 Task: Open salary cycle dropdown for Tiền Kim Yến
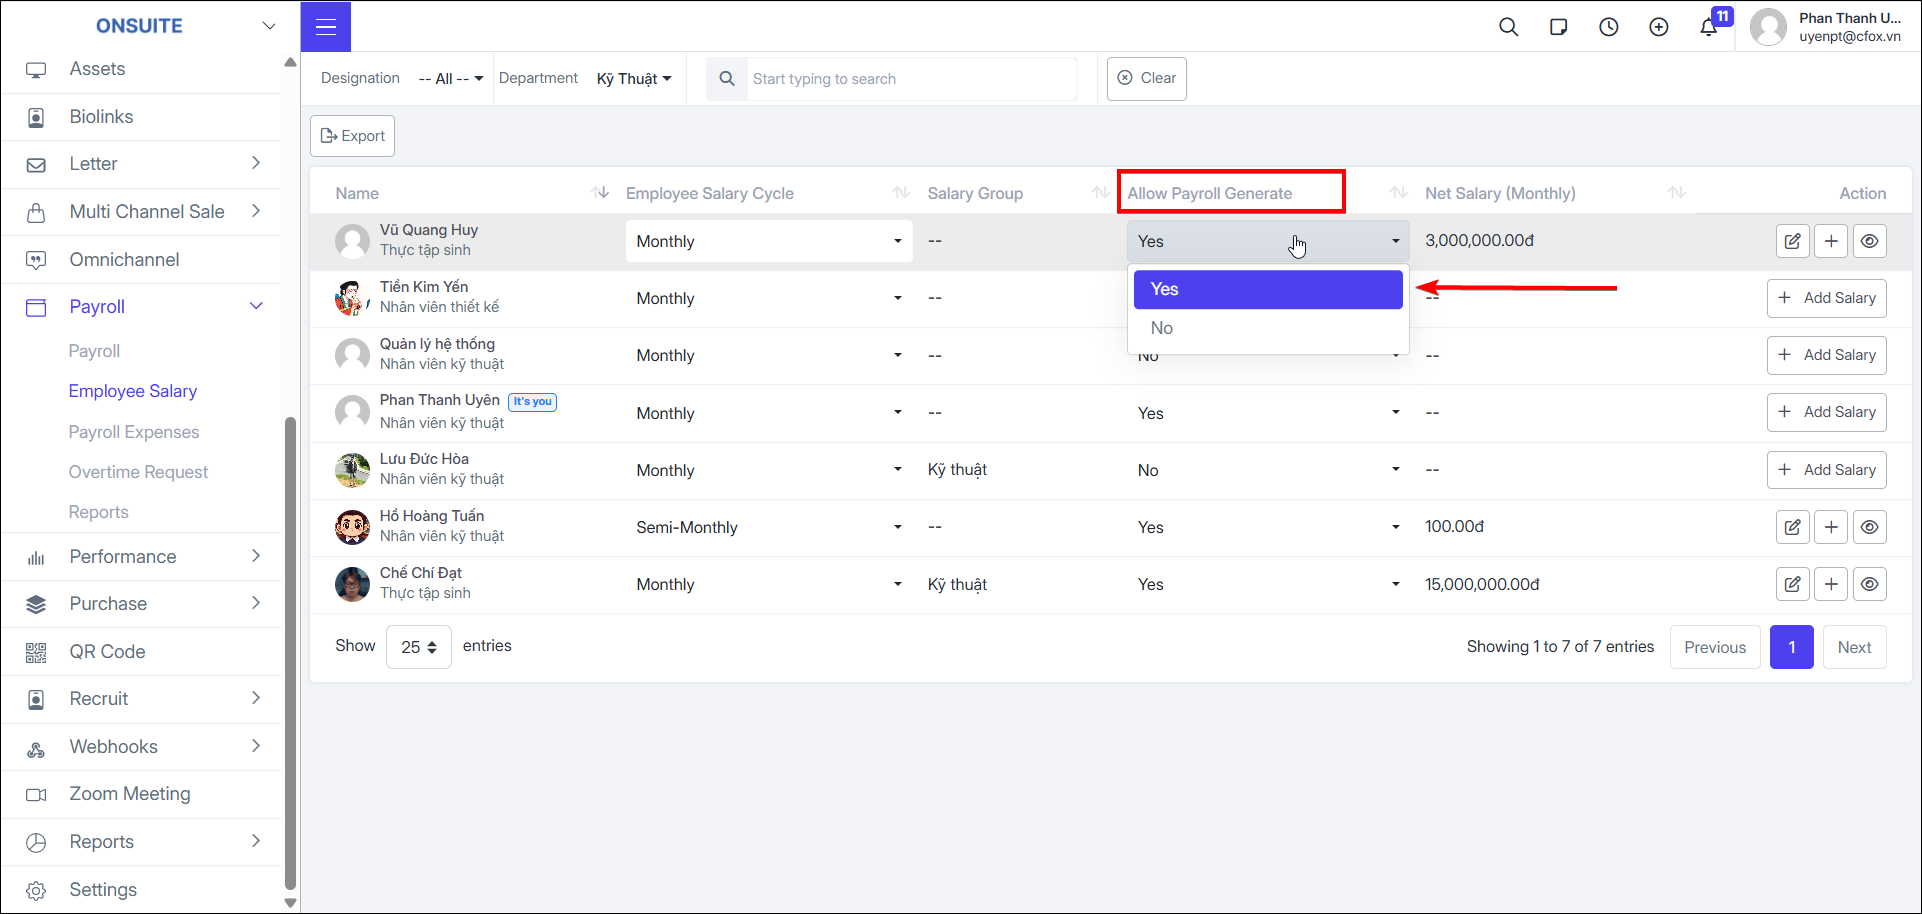click(769, 298)
